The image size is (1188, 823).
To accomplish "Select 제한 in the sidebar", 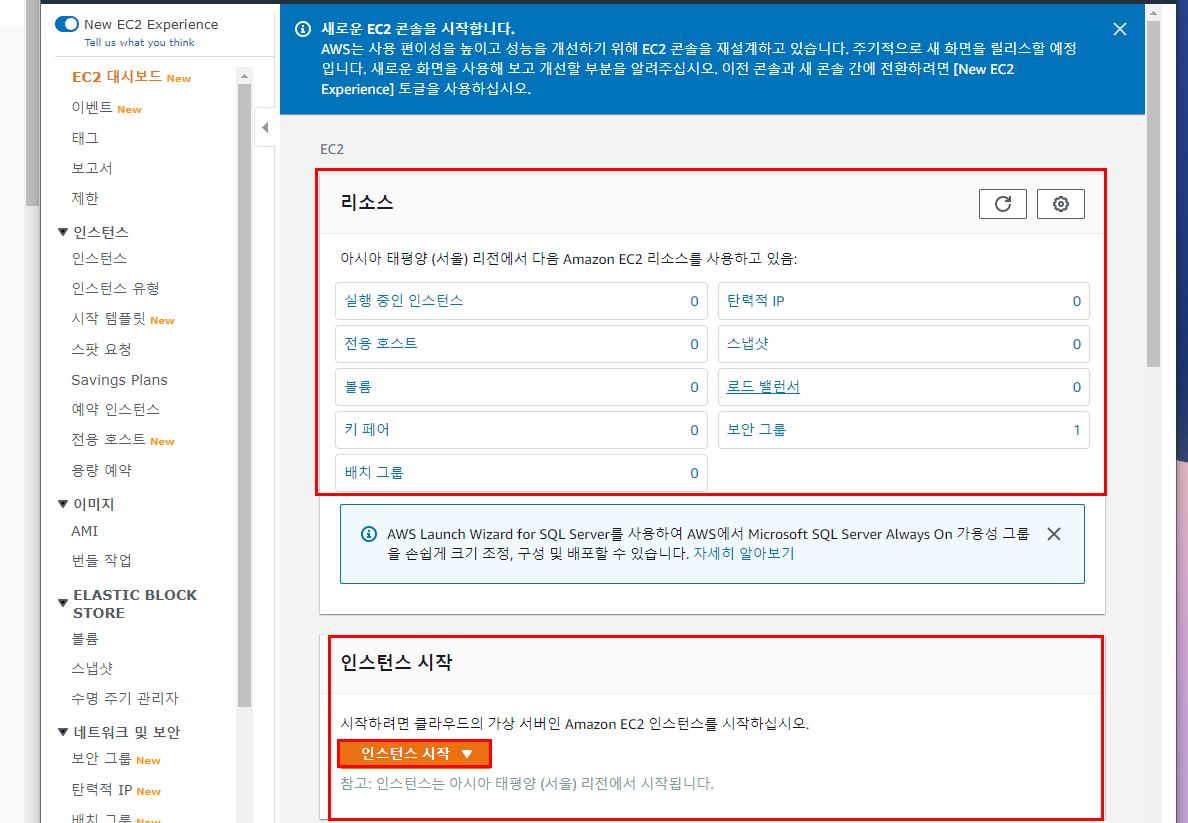I will (85, 199).
